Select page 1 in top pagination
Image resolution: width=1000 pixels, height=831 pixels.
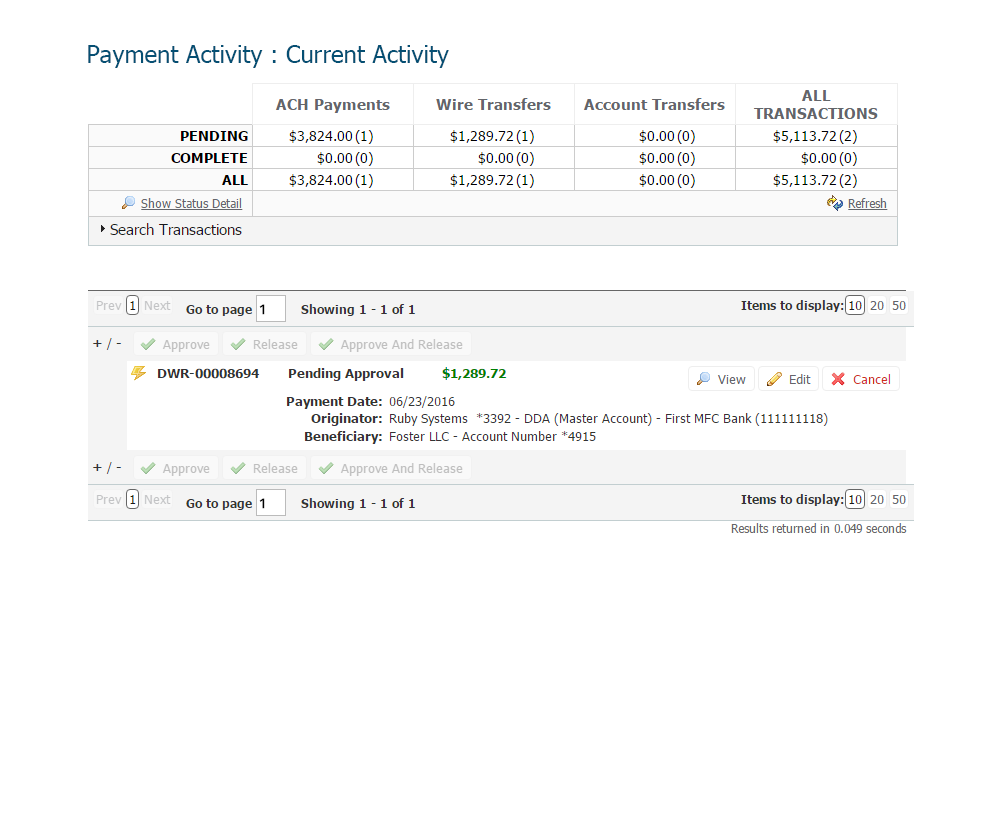click(x=133, y=306)
